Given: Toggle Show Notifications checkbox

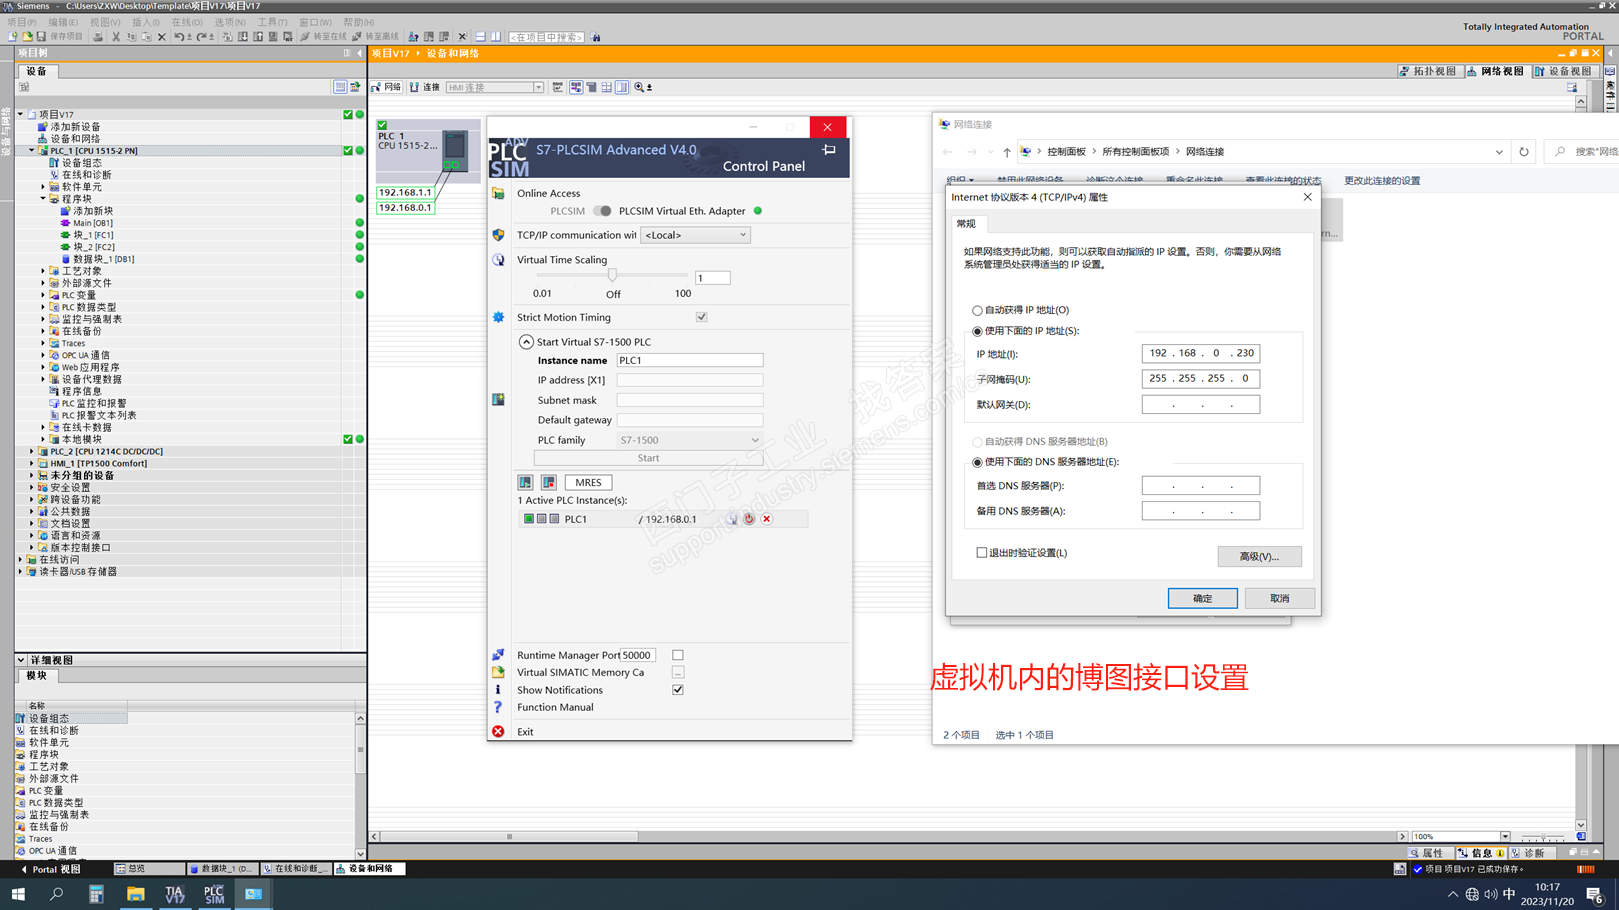Looking at the screenshot, I should click(x=678, y=690).
